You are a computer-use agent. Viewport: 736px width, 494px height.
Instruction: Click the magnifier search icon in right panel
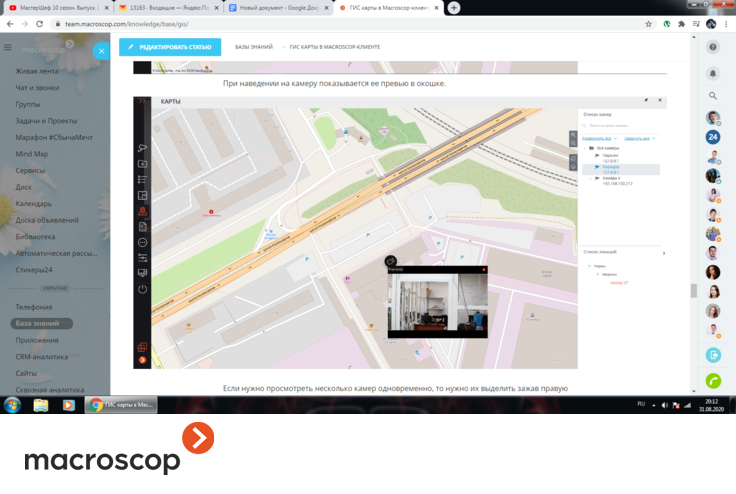point(713,96)
